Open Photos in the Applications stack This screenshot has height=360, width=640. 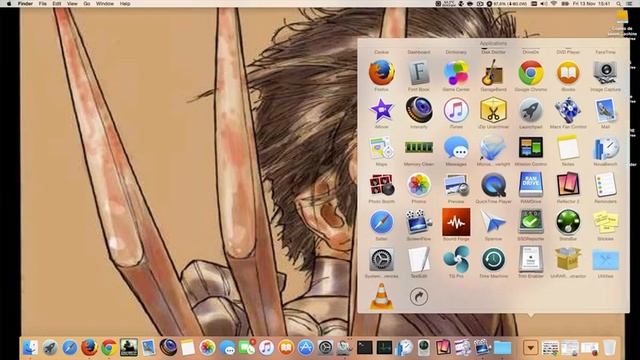[419, 185]
